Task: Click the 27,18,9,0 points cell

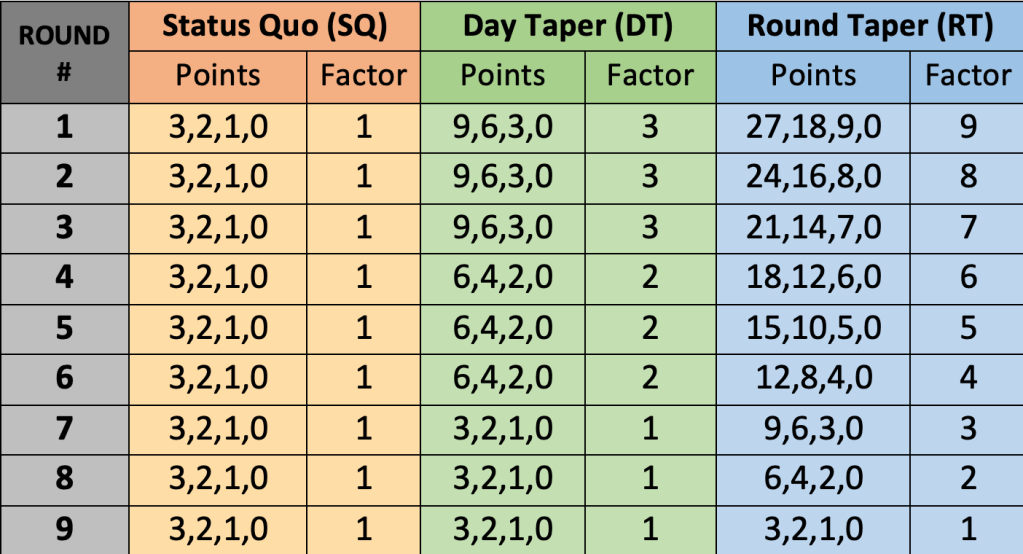Action: click(814, 127)
